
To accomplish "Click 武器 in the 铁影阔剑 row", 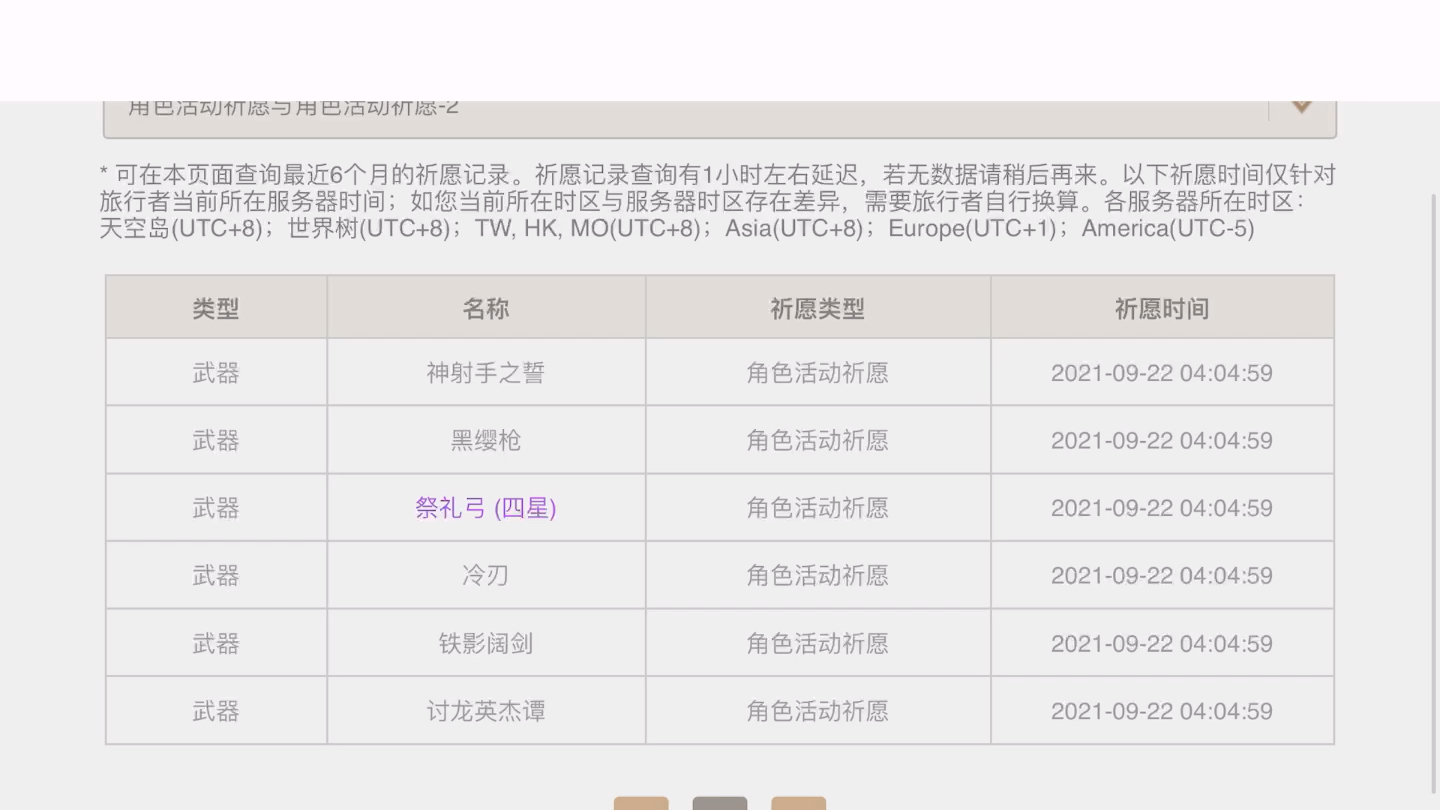I will [216, 643].
